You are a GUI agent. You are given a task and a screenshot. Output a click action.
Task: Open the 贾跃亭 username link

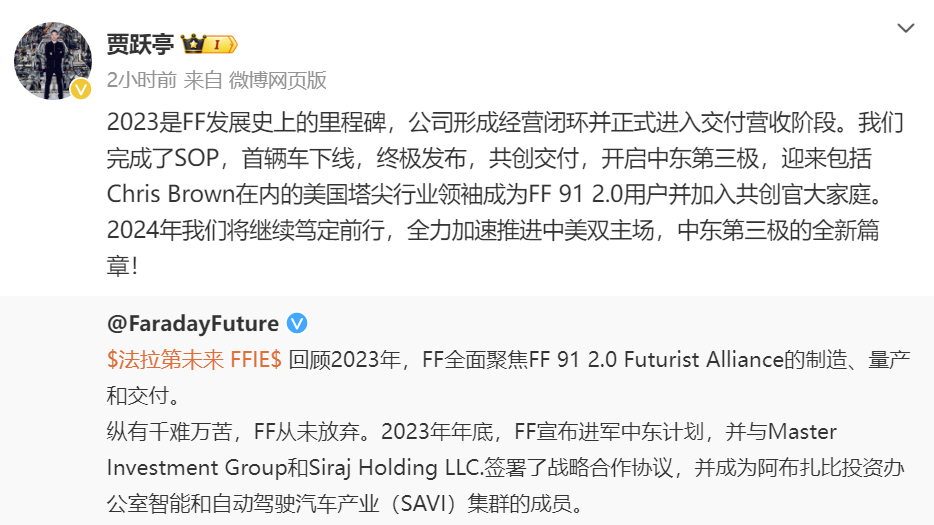[141, 44]
